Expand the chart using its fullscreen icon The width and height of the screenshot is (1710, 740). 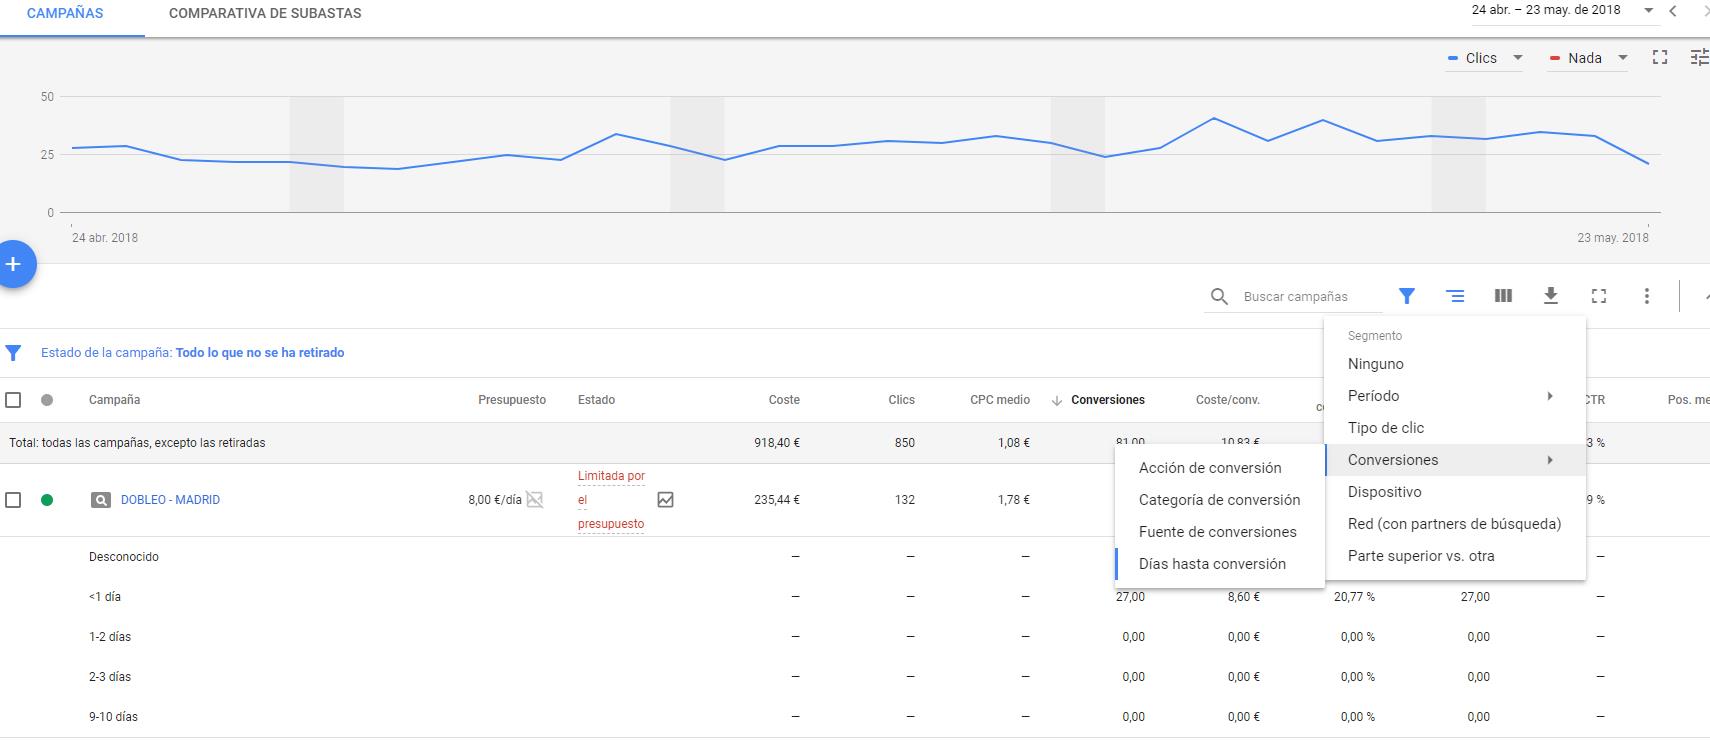point(1660,58)
